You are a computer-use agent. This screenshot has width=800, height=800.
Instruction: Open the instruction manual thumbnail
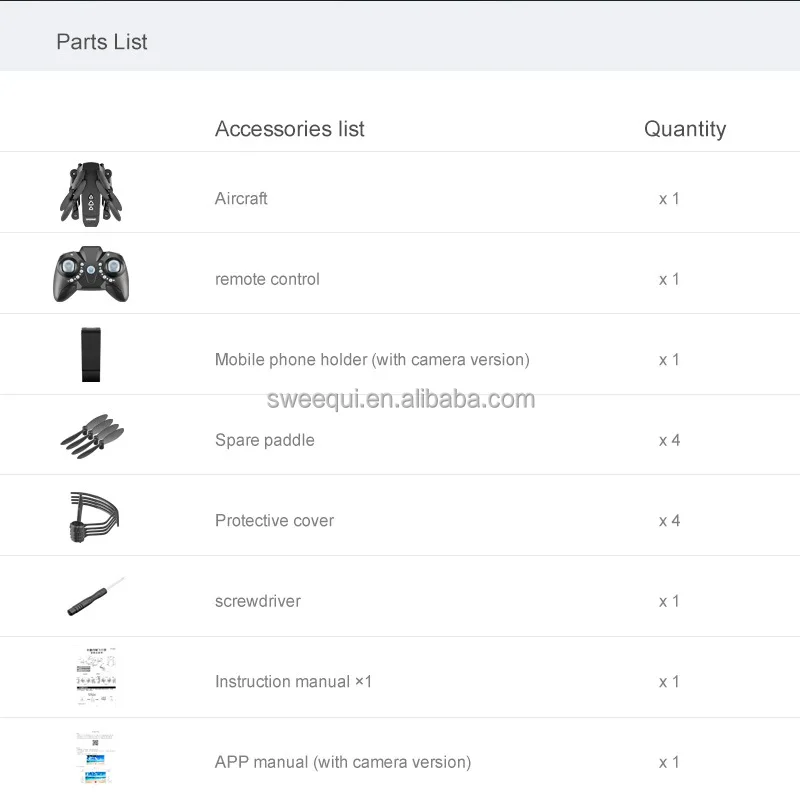pyautogui.click(x=96, y=678)
